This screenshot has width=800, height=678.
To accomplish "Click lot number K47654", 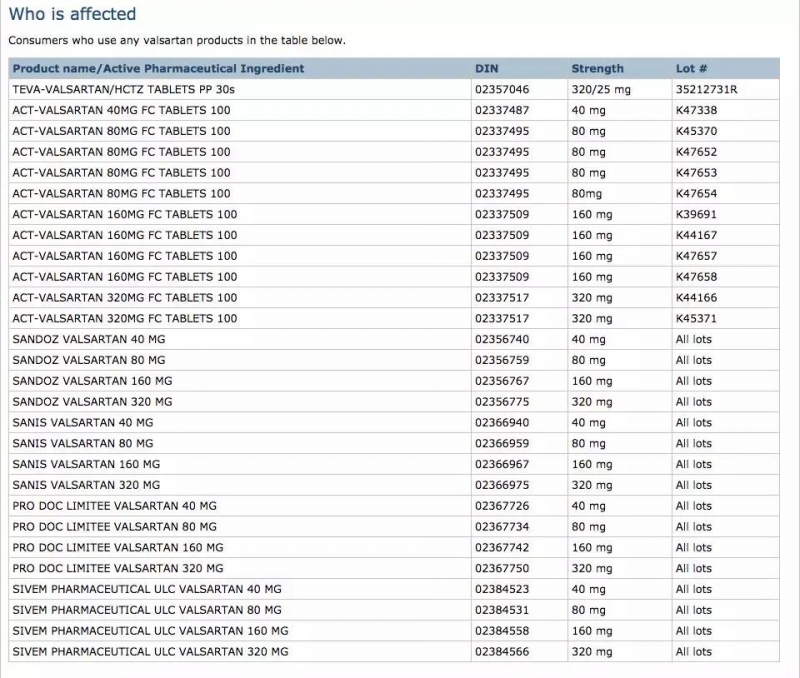I will tap(696, 194).
